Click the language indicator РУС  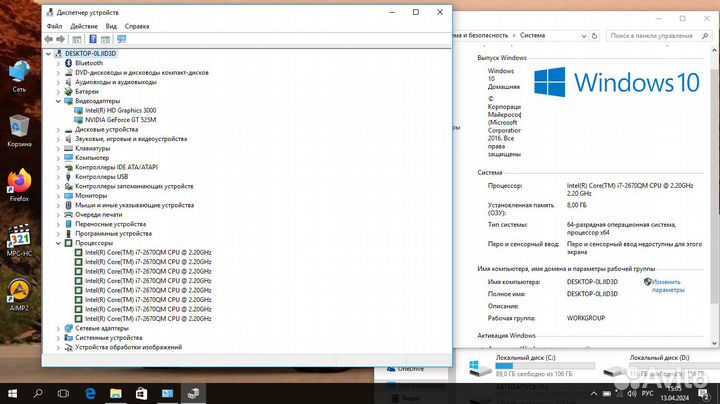coord(647,394)
